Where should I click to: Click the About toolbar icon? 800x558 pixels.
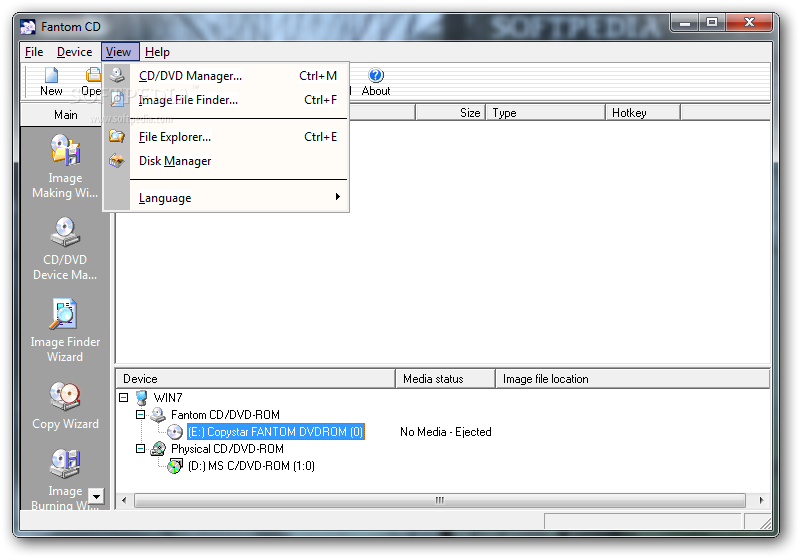point(376,75)
